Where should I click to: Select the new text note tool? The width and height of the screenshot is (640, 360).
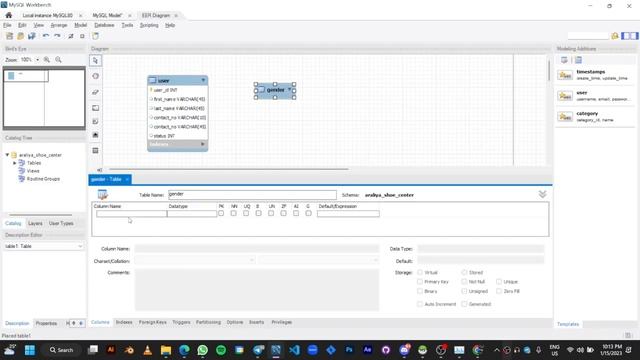click(96, 122)
